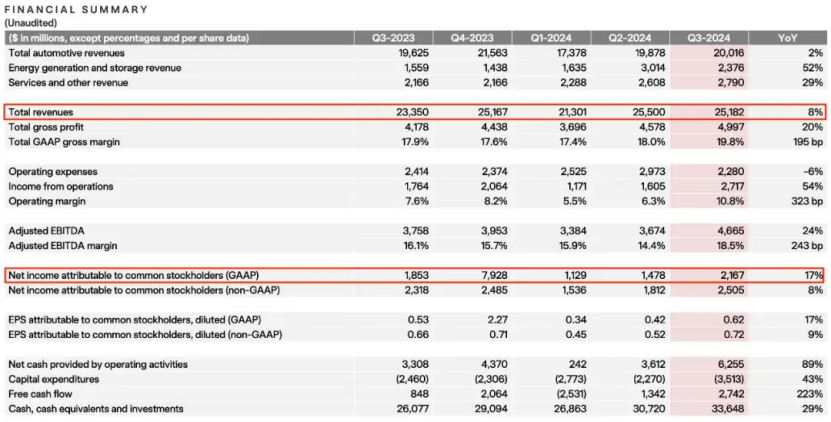The width and height of the screenshot is (831, 422).
Task: Click the Total automotive revenues row label
Action: 66,52
